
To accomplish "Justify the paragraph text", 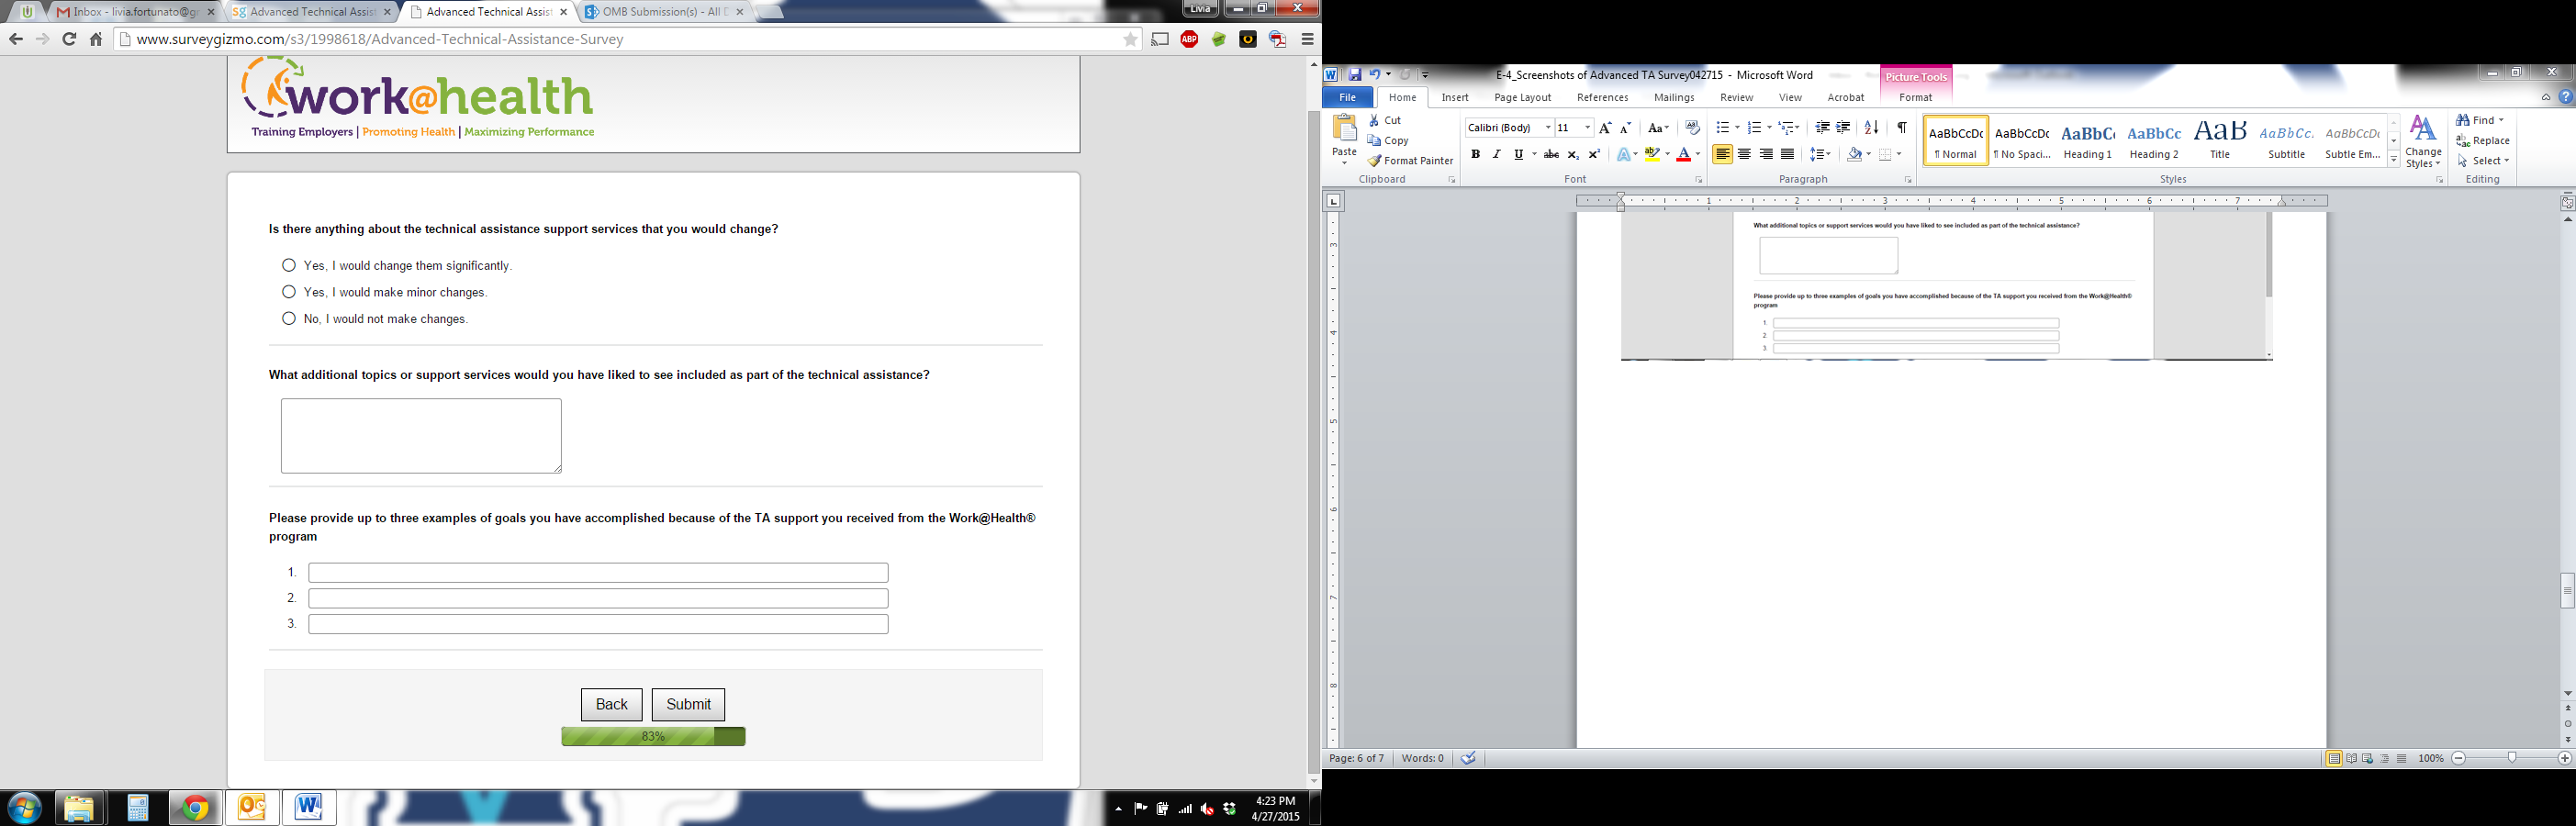I will (1787, 154).
